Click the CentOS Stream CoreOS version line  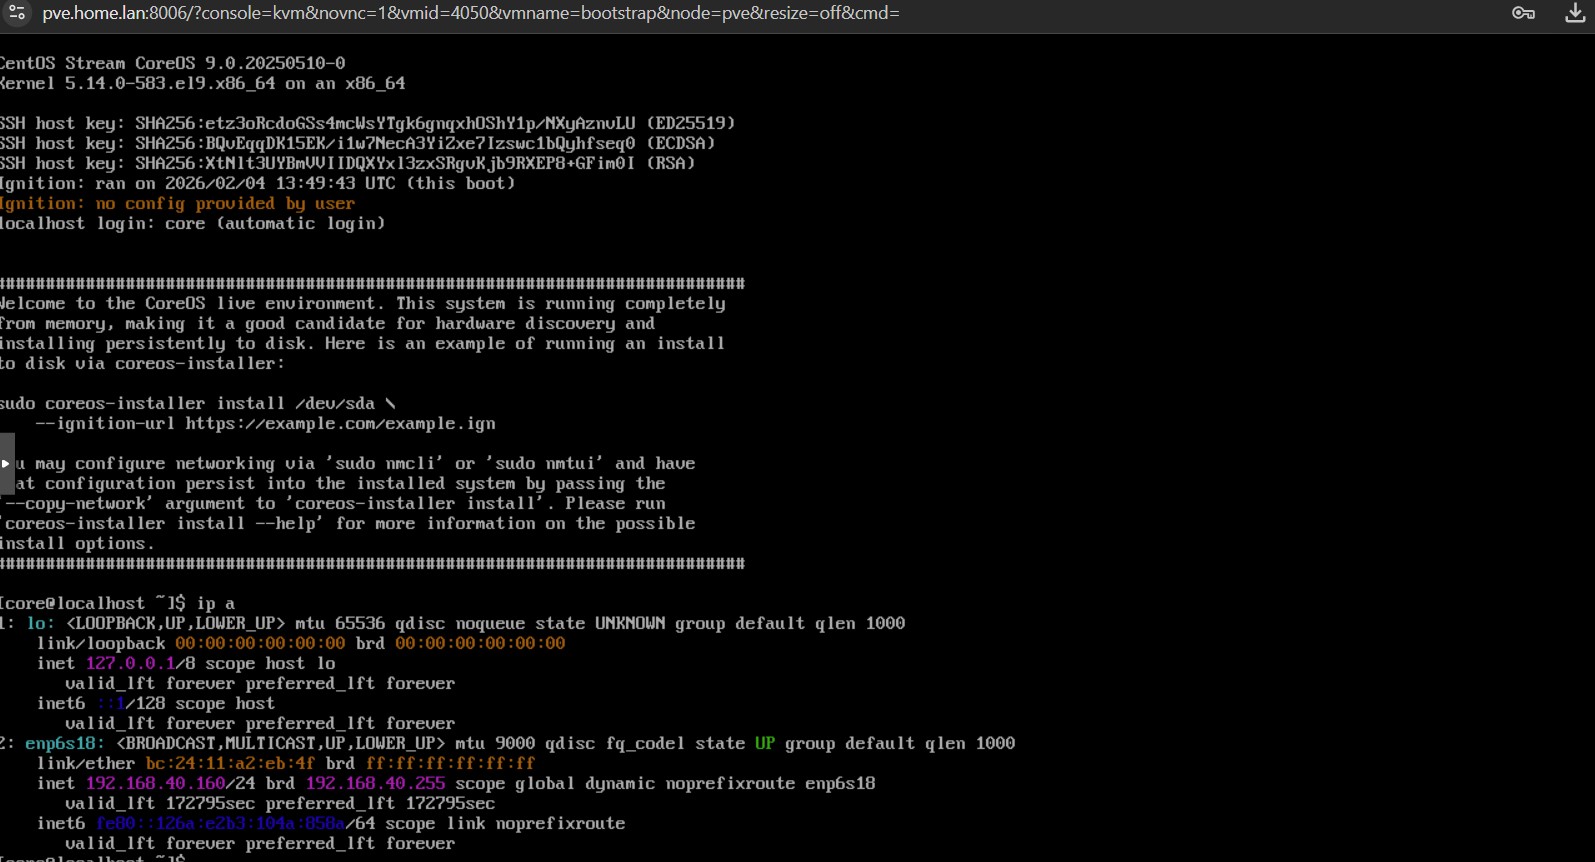click(x=172, y=63)
